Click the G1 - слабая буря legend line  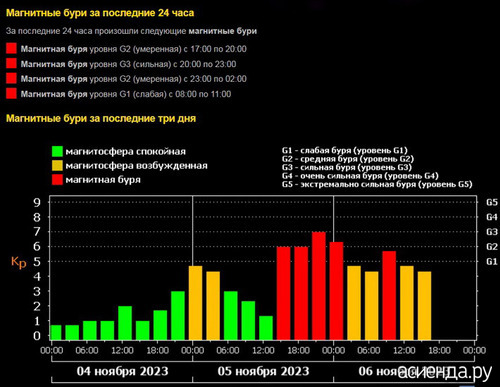point(345,150)
